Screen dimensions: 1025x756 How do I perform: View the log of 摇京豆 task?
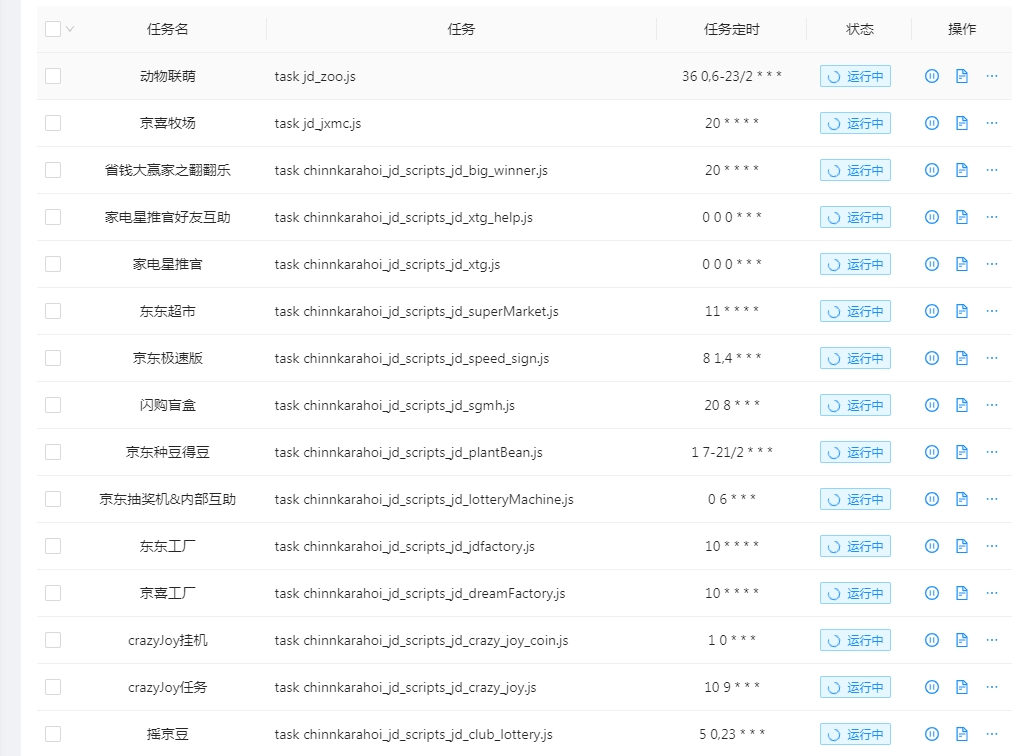[962, 733]
